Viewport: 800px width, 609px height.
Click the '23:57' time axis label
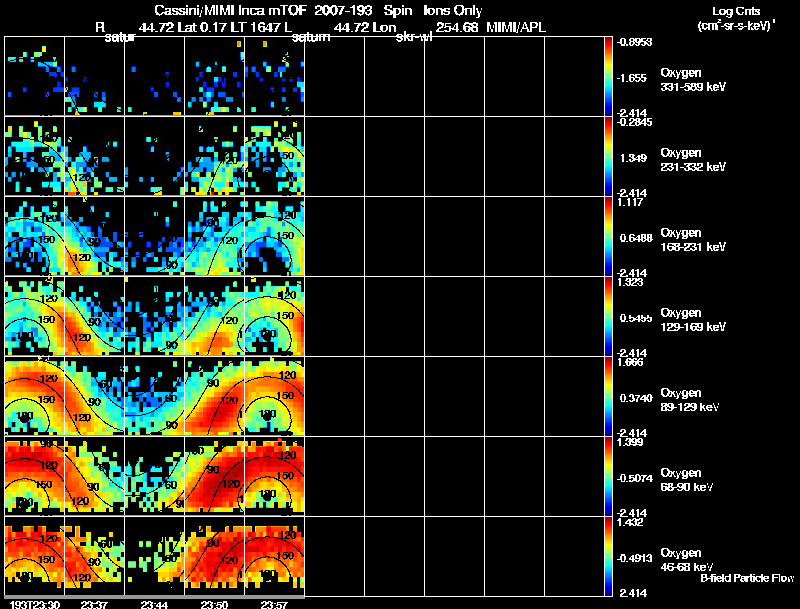point(274,604)
